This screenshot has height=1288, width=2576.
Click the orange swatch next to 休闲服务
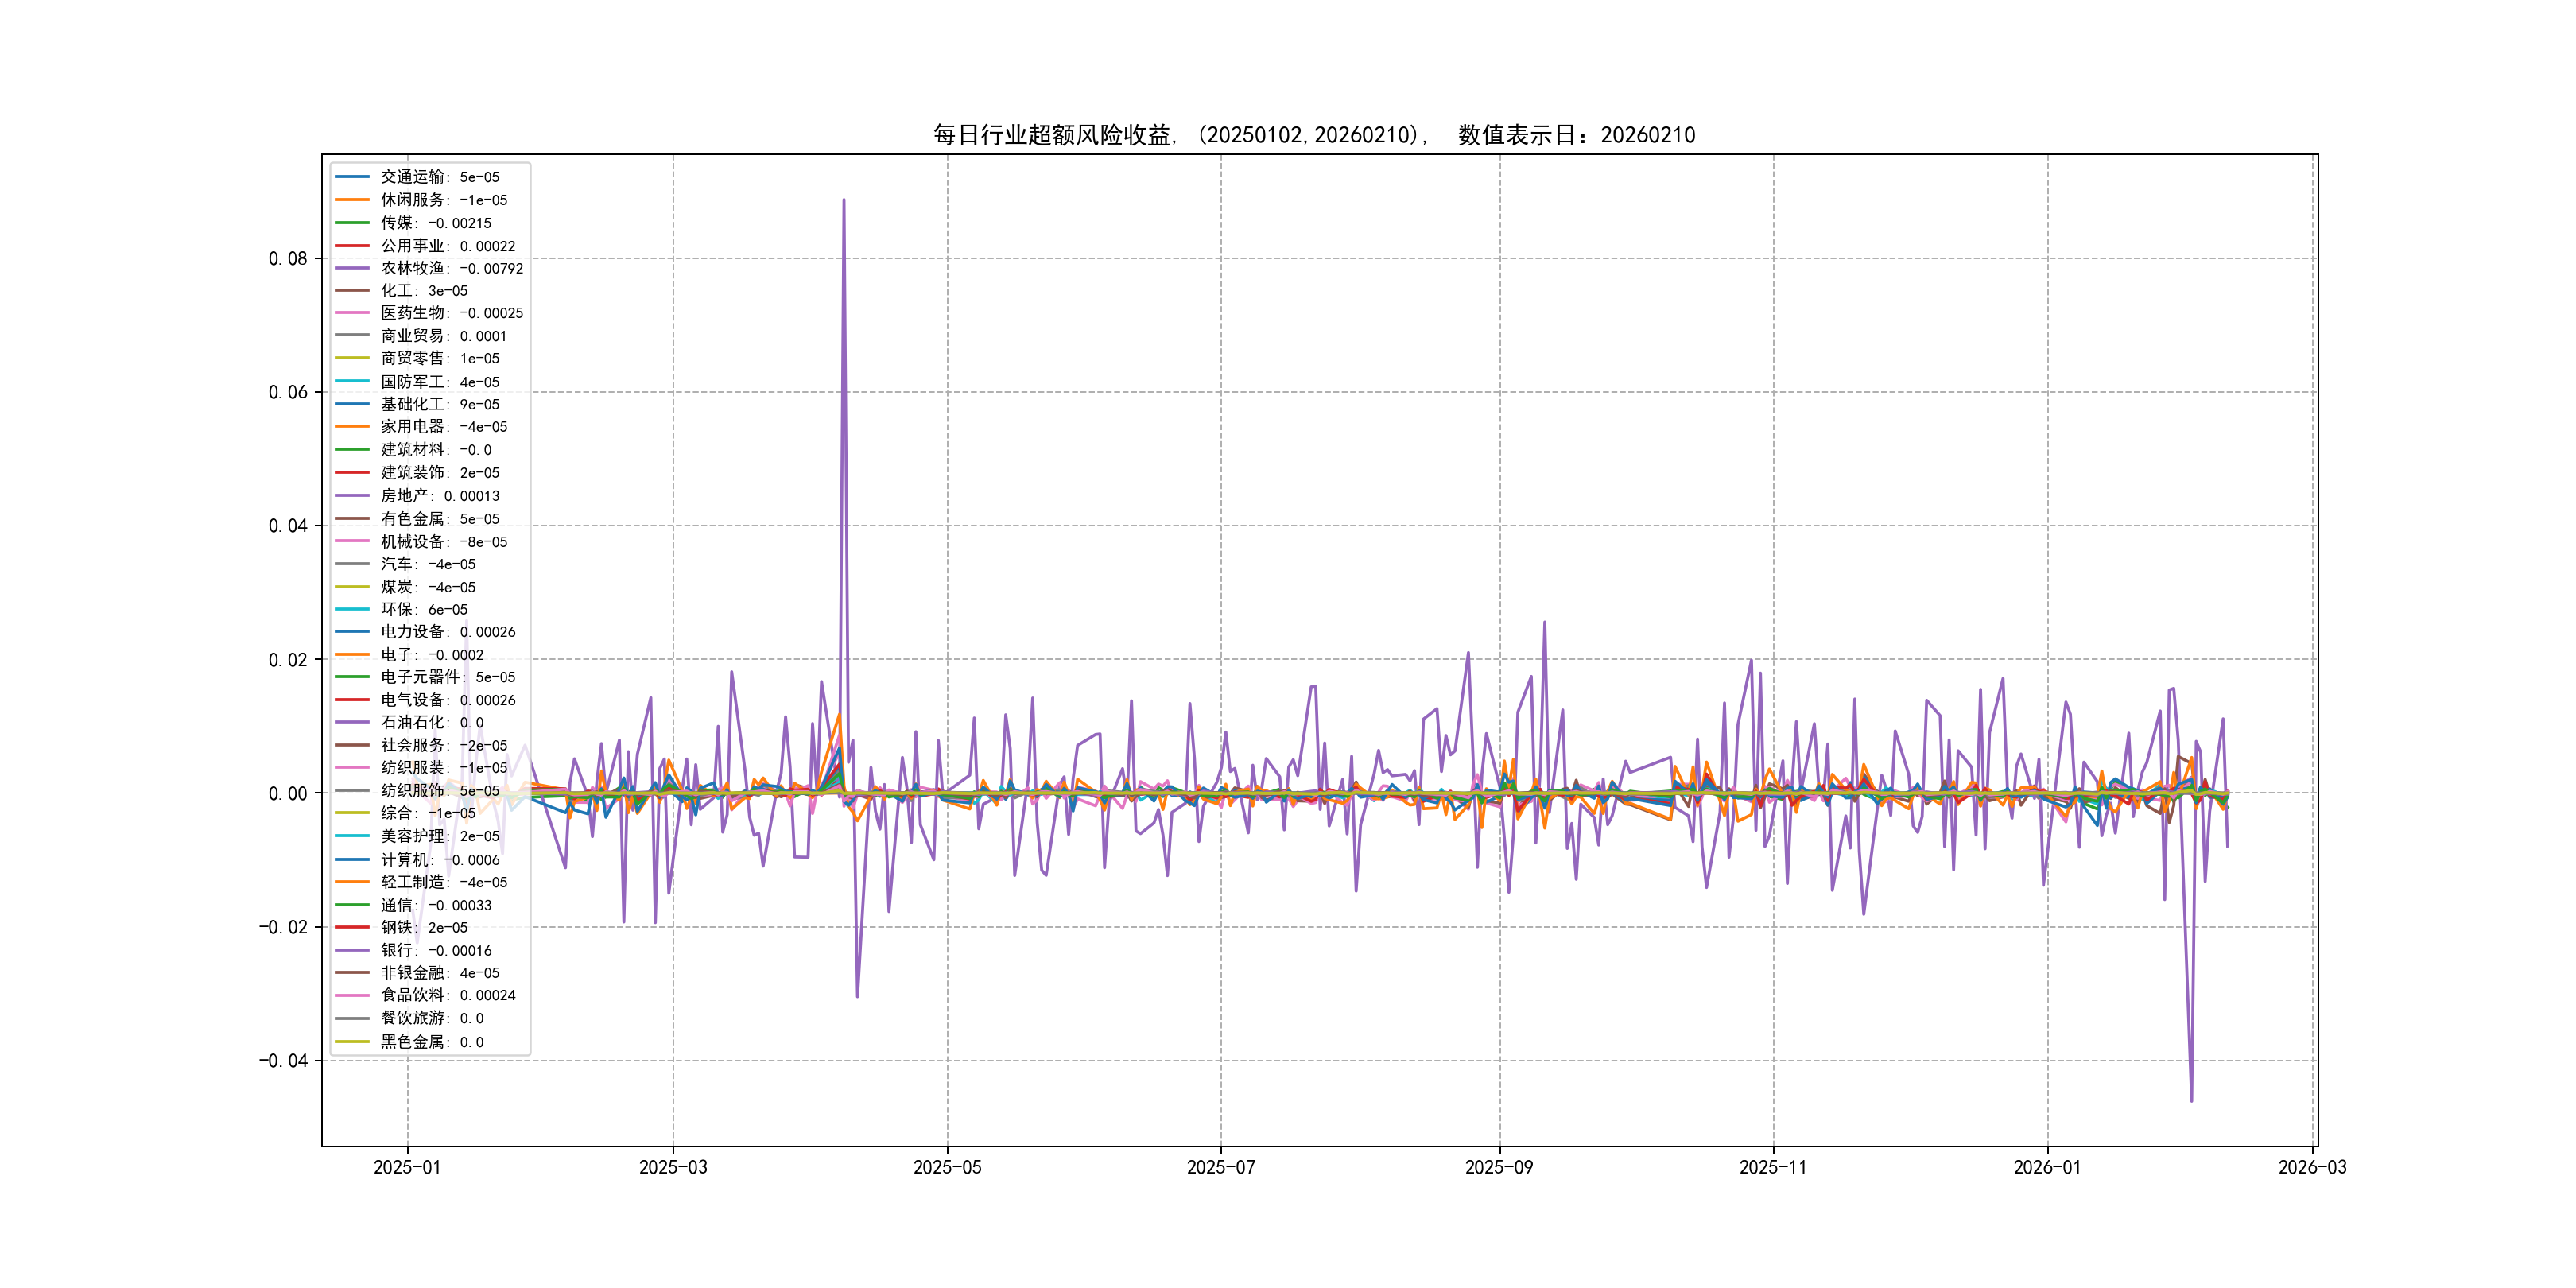(x=352, y=200)
